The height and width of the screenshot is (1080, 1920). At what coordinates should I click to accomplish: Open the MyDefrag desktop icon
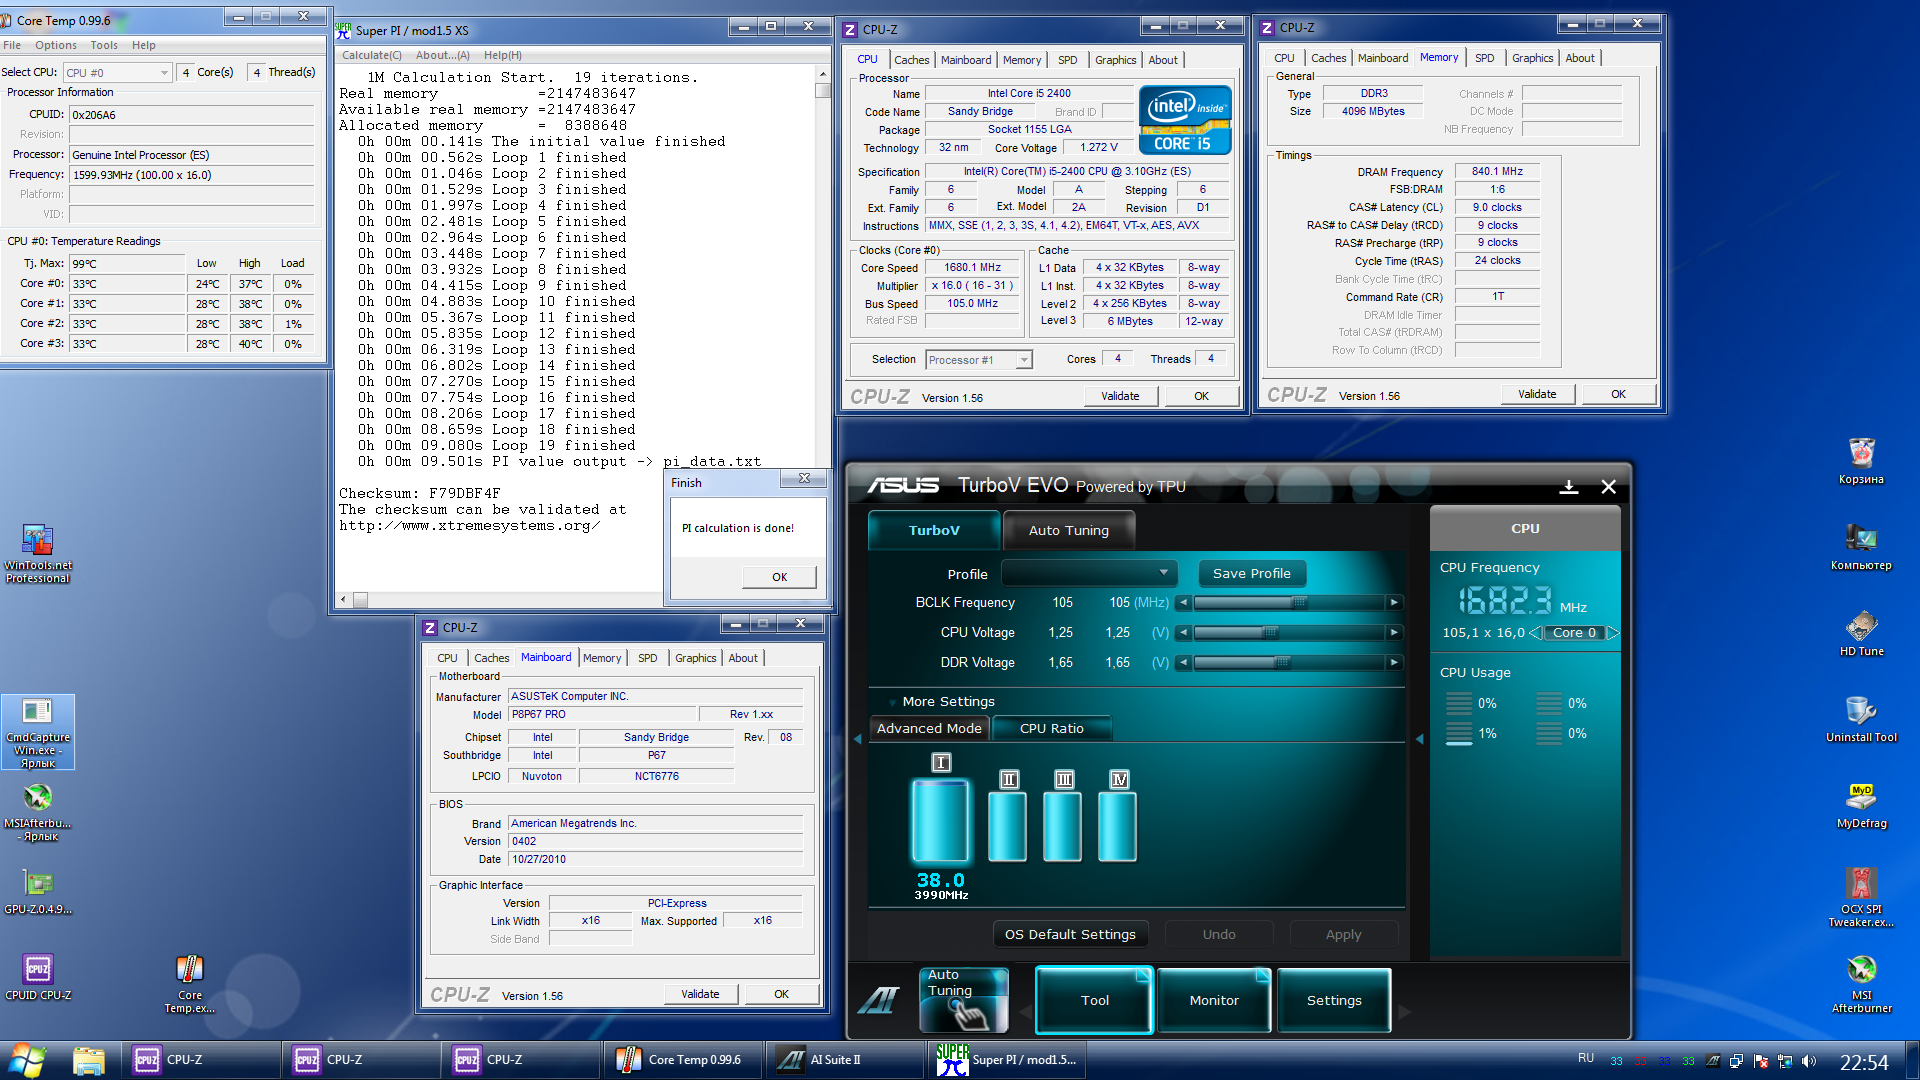click(1861, 805)
